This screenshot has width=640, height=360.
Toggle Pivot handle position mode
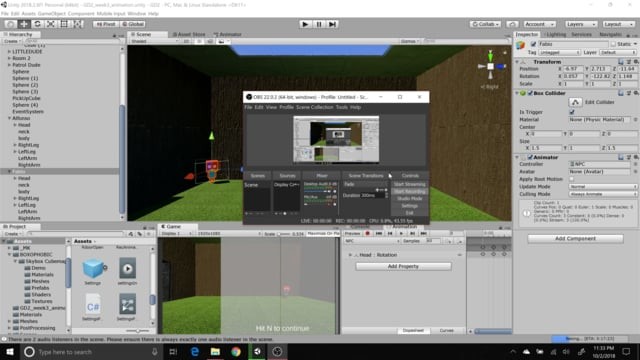[x=106, y=24]
